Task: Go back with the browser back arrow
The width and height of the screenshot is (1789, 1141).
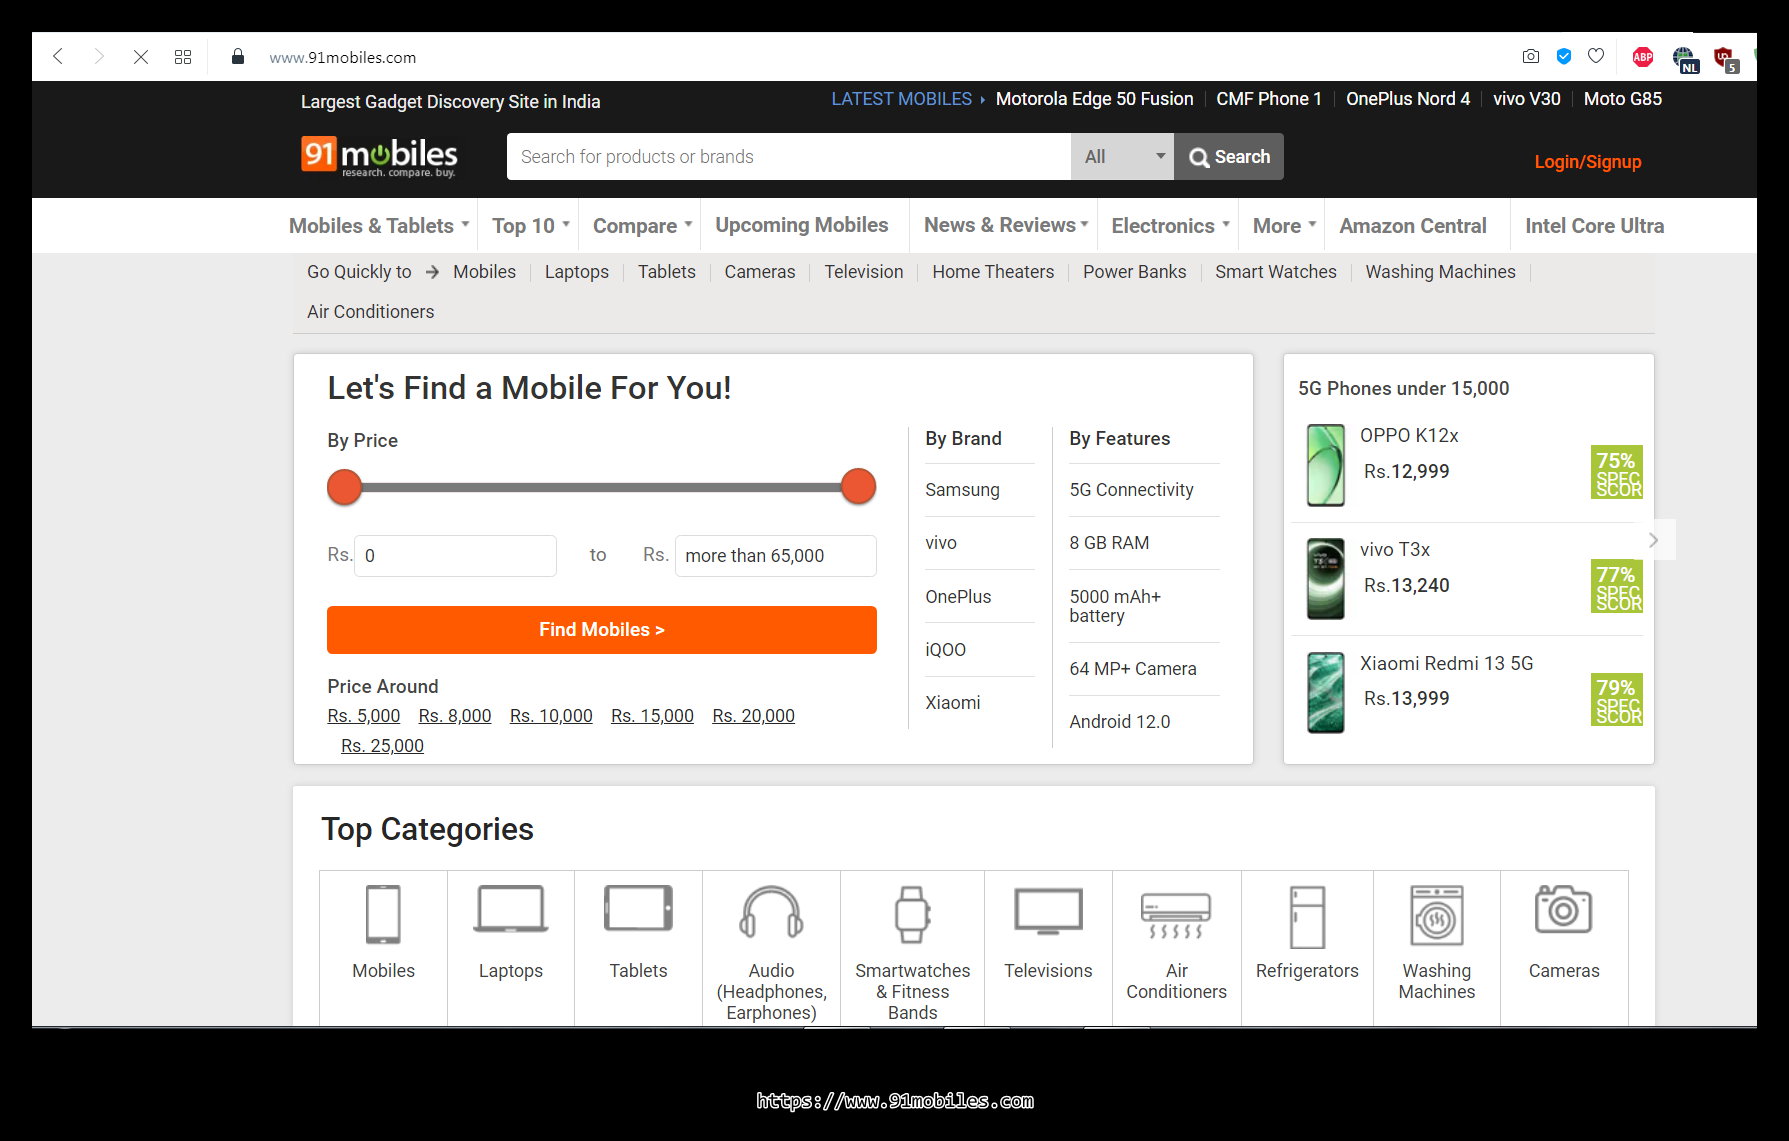Action: point(58,57)
